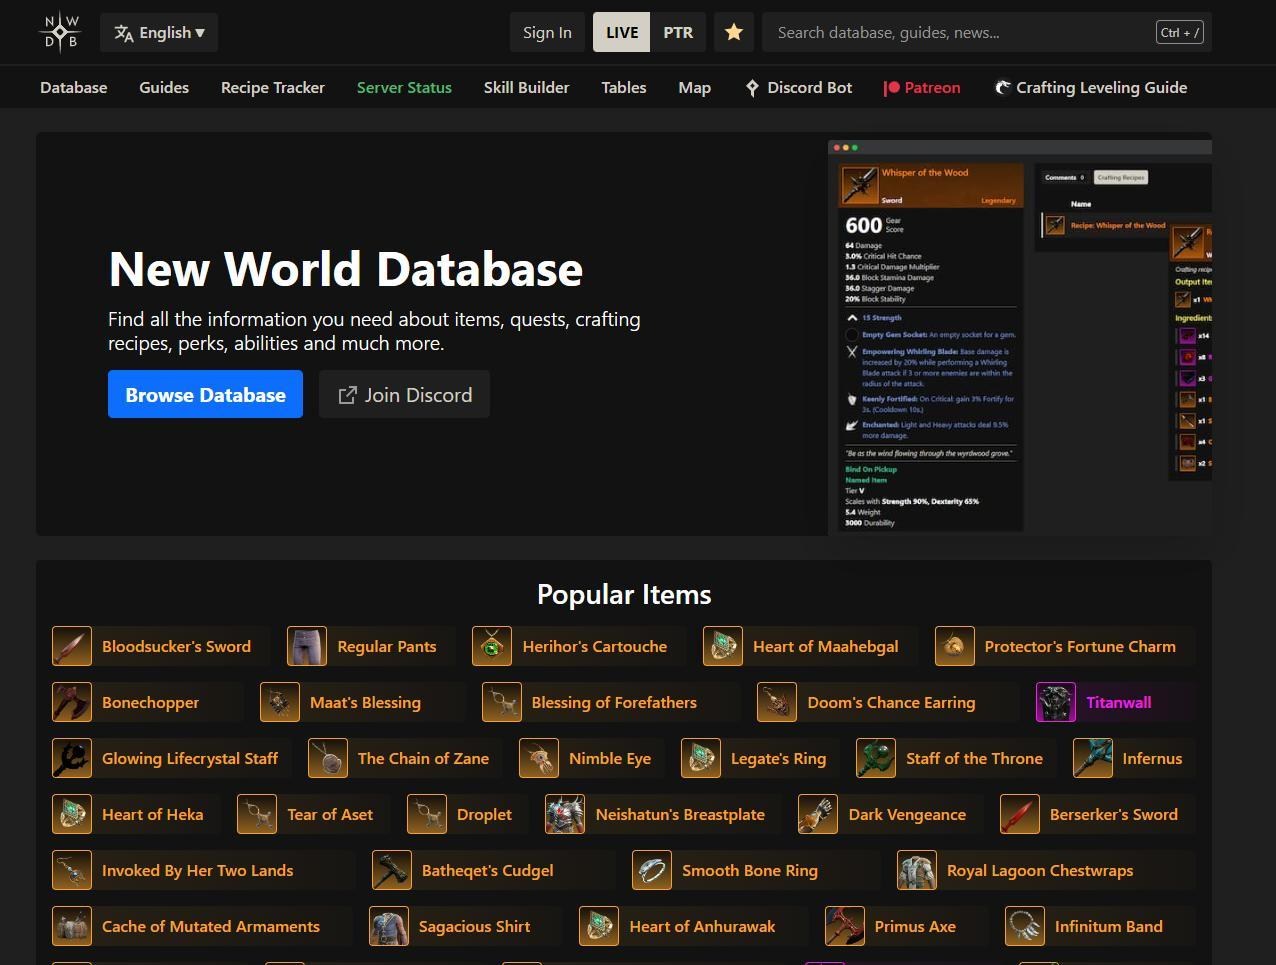Open the Database menu
This screenshot has height=965, width=1276.
click(73, 88)
